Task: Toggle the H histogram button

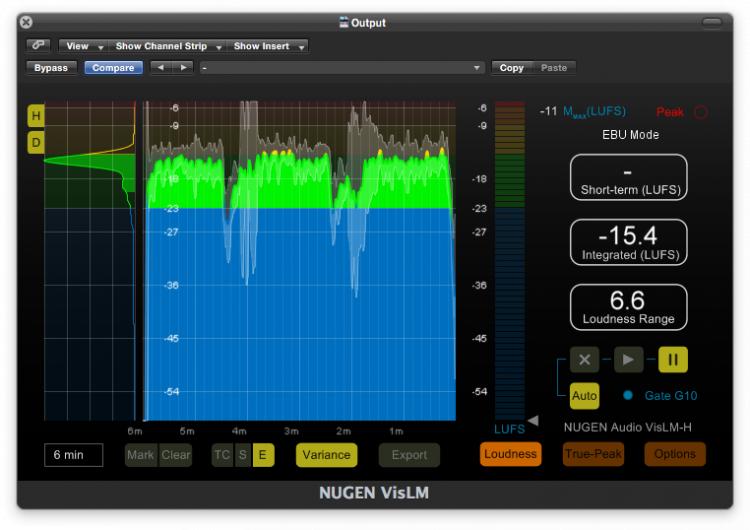Action: 36,116
